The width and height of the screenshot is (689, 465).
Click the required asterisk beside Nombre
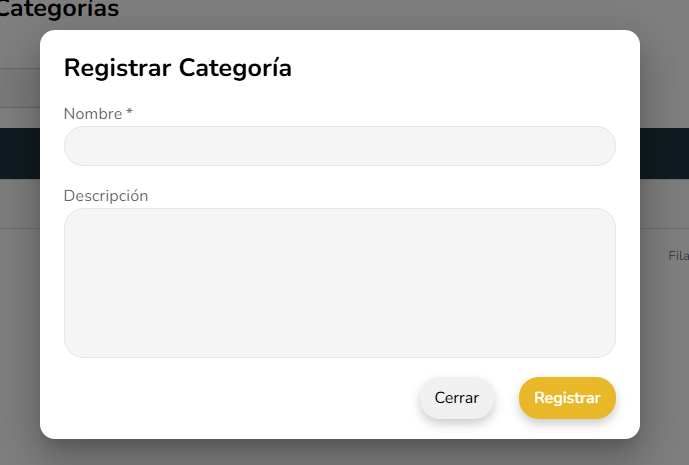(130, 113)
